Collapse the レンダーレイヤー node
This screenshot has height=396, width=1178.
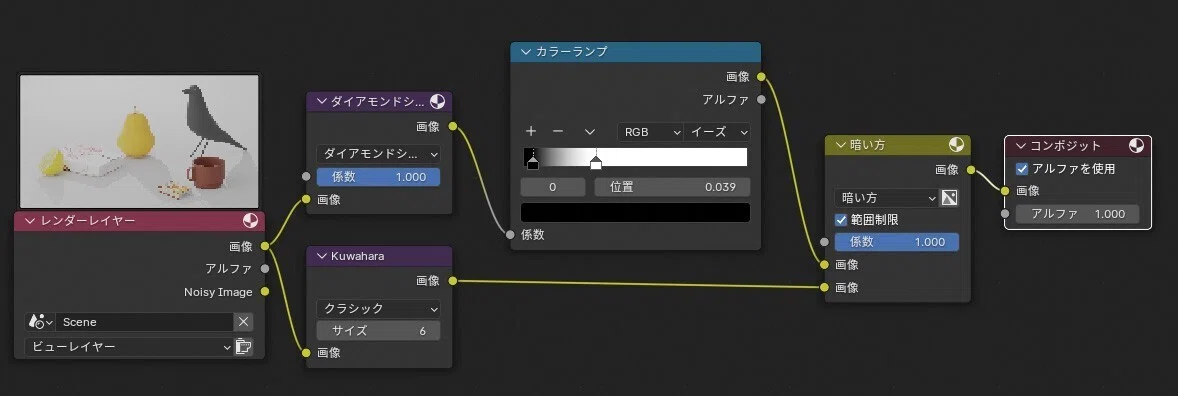coord(30,221)
